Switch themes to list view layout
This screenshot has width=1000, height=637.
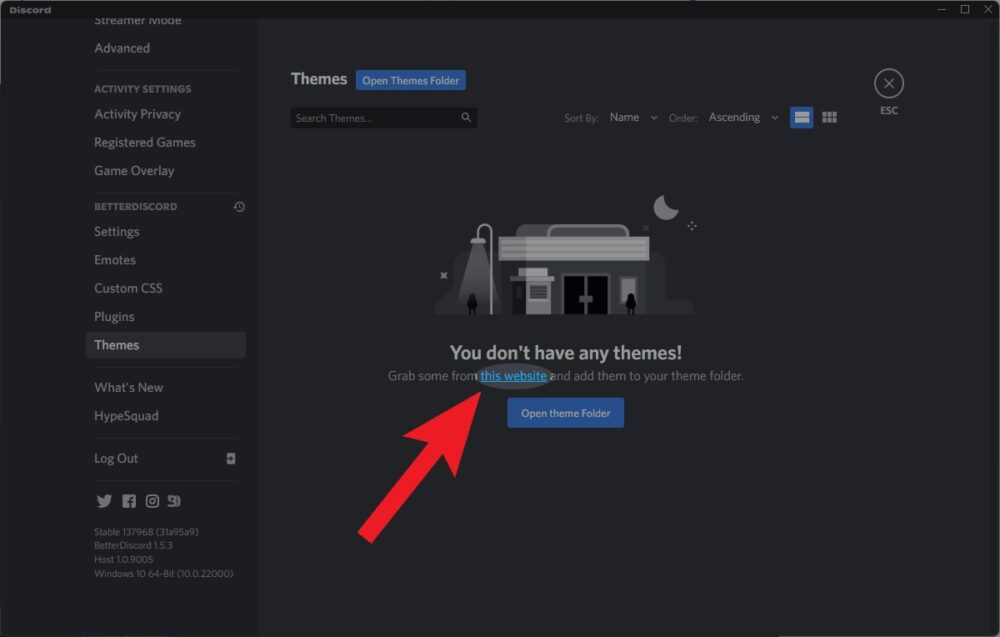(801, 117)
